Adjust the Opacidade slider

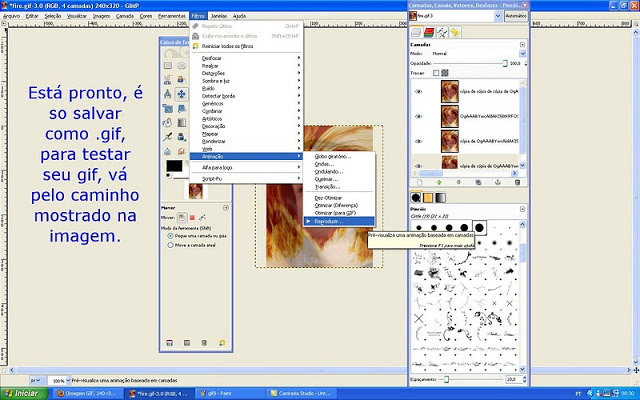pyautogui.click(x=470, y=62)
